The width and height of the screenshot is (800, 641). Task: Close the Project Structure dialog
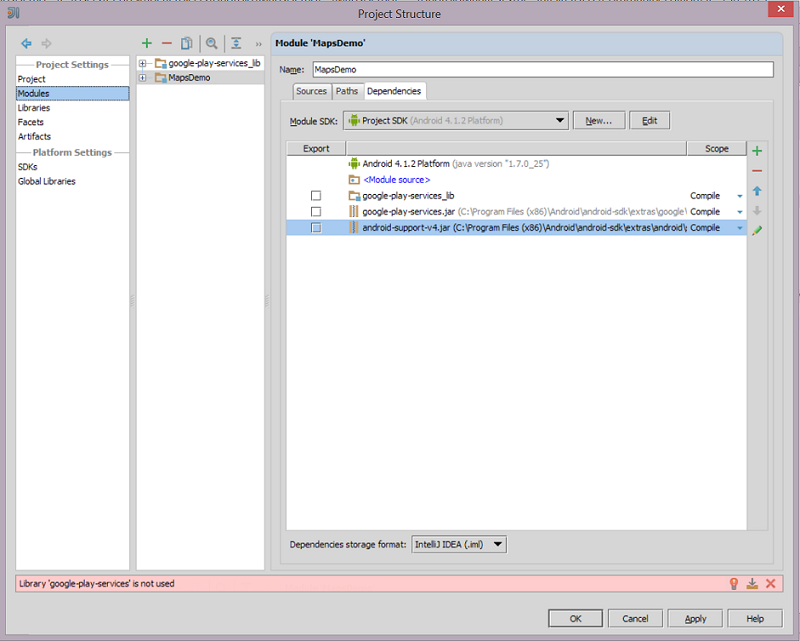781,9
